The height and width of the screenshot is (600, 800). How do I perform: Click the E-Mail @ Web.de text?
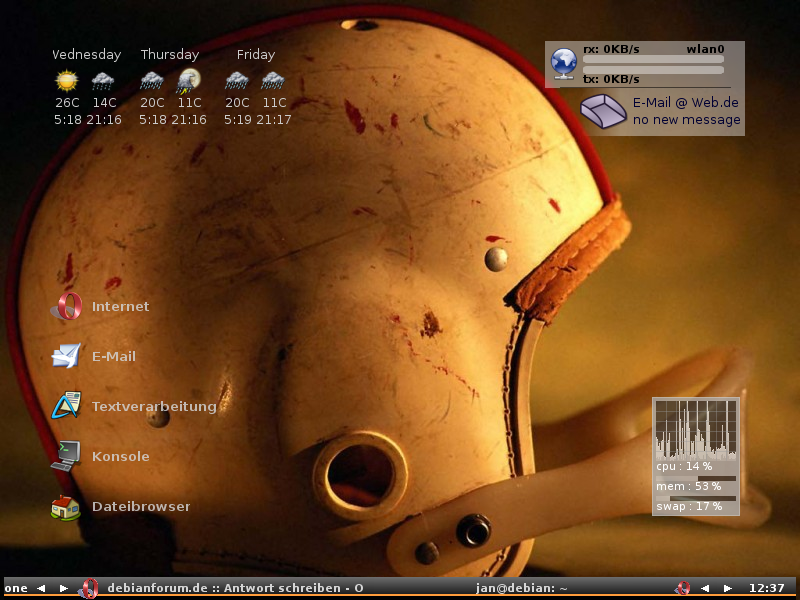tap(685, 102)
